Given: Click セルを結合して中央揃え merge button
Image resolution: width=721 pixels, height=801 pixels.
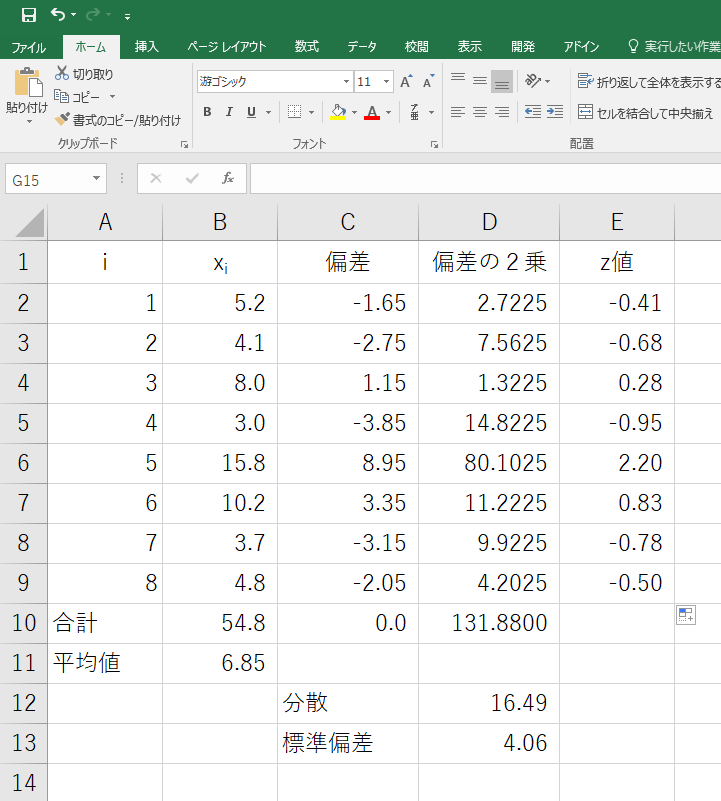Looking at the screenshot, I should pyautogui.click(x=645, y=112).
